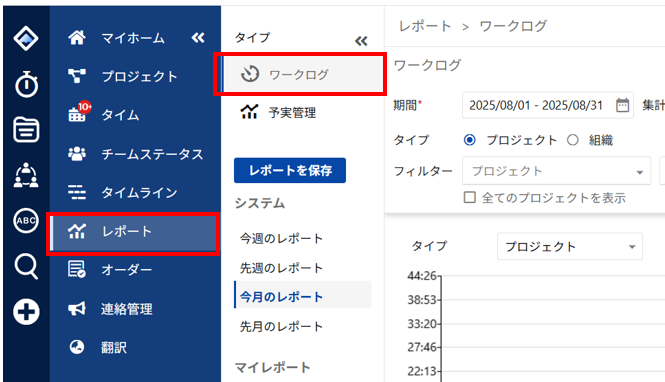The image size is (665, 382).
Task: Open 今週のレポート
Action: click(x=281, y=238)
